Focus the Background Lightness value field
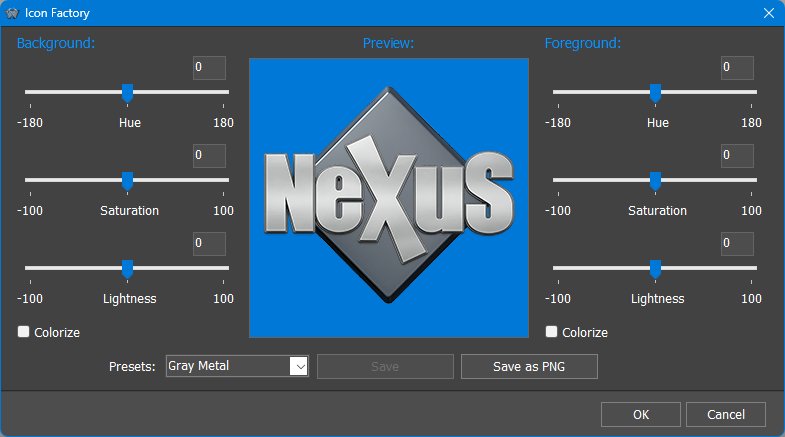This screenshot has height=437, width=785. click(x=209, y=244)
